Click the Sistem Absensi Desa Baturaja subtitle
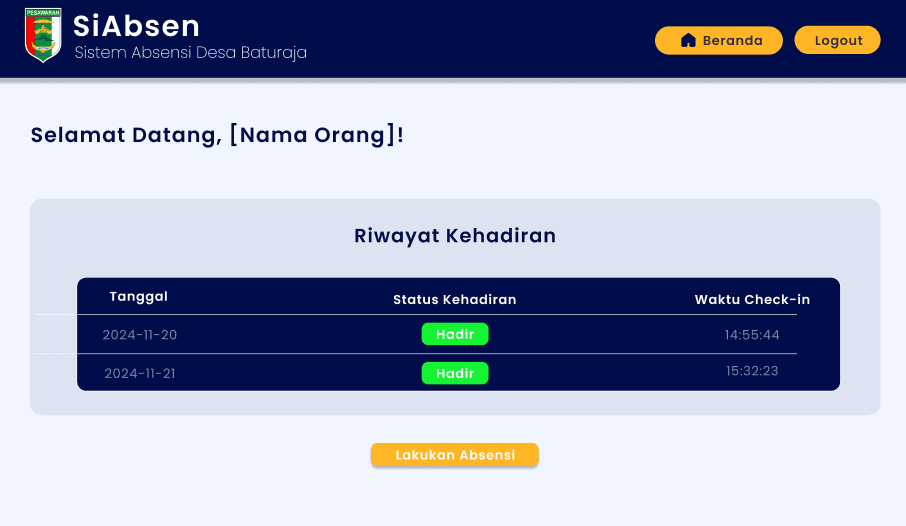Image resolution: width=906 pixels, height=526 pixels. 191,53
